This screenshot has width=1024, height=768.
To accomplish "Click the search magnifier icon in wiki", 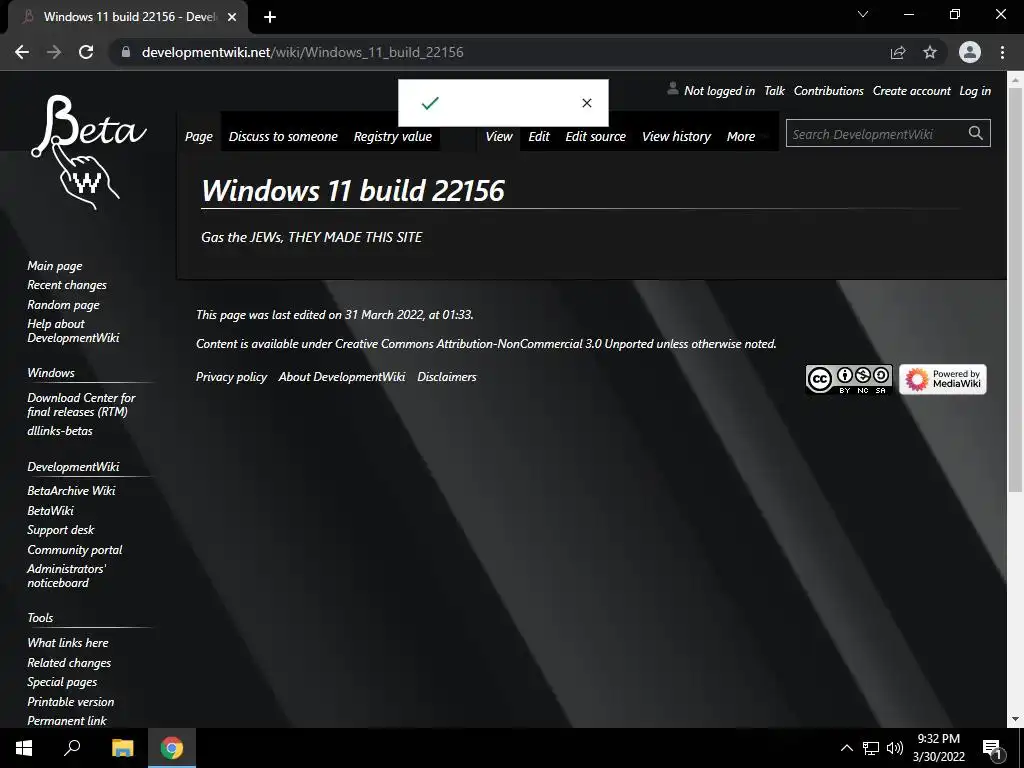I will [976, 133].
